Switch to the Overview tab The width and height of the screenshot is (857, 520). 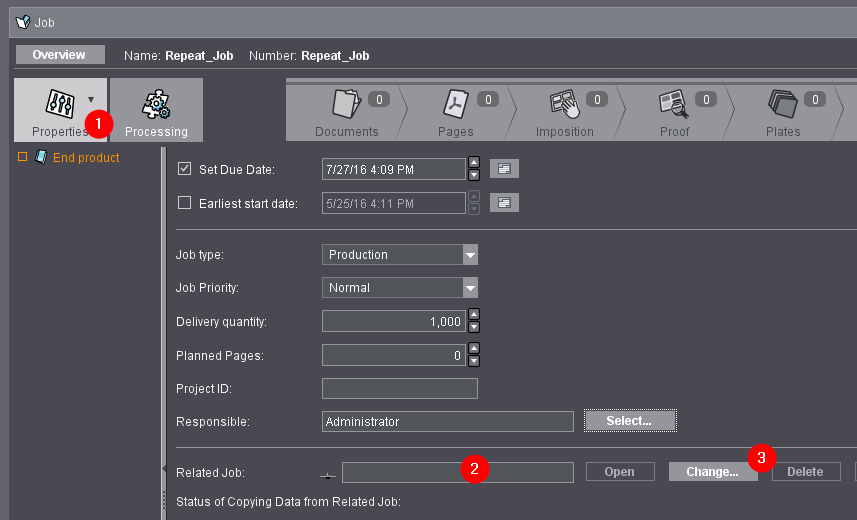pos(59,55)
